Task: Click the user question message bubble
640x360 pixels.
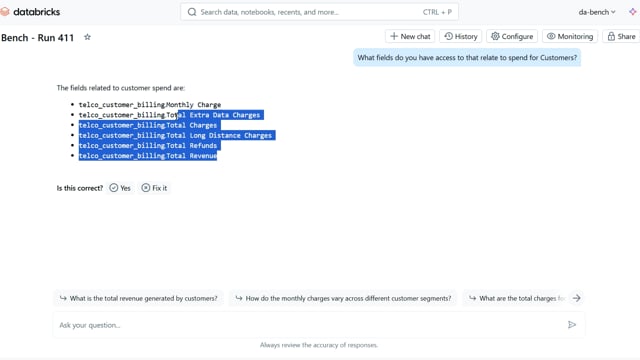Action: (467, 58)
